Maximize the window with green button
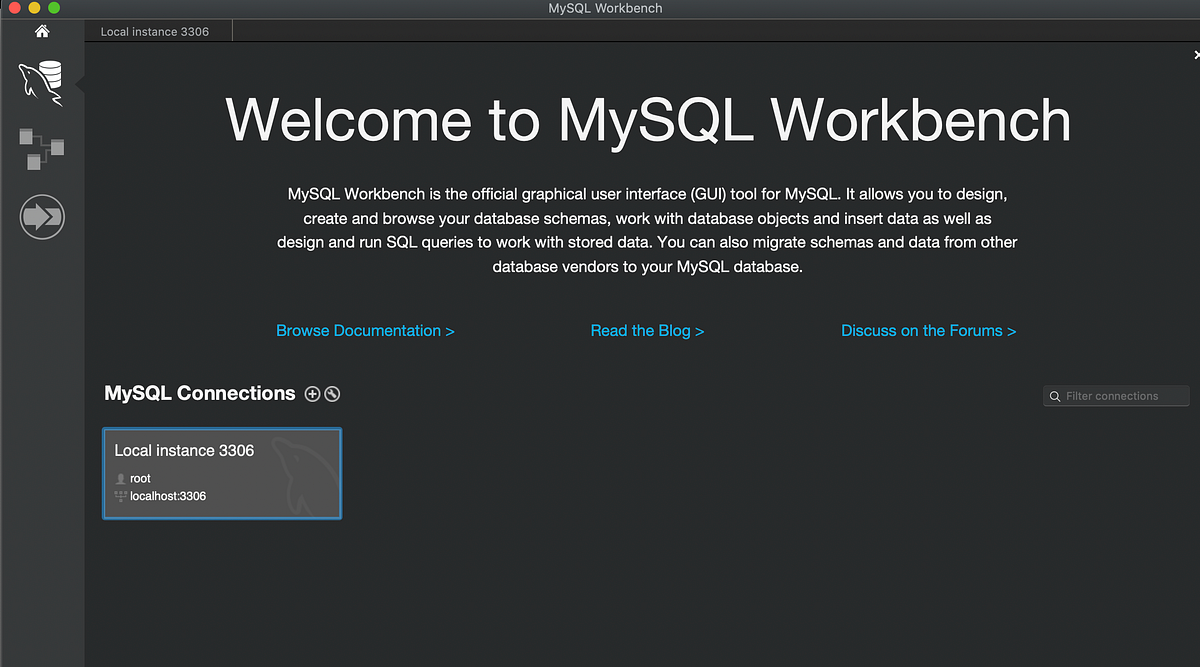Screen dimensions: 1200x667 54,8
